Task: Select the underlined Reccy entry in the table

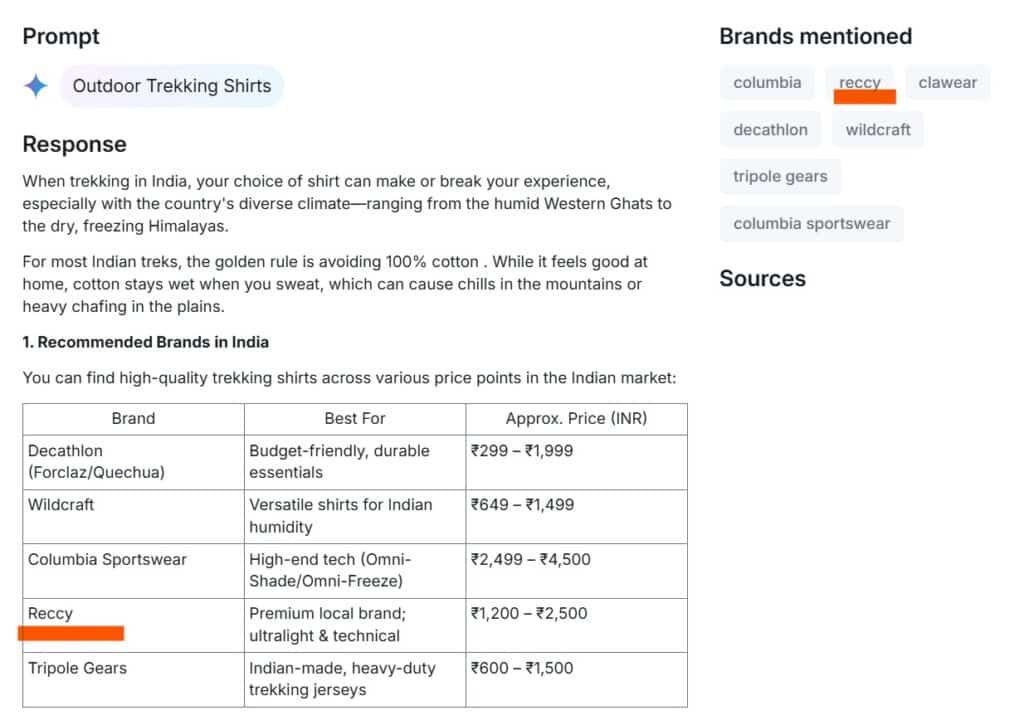Action: [49, 613]
